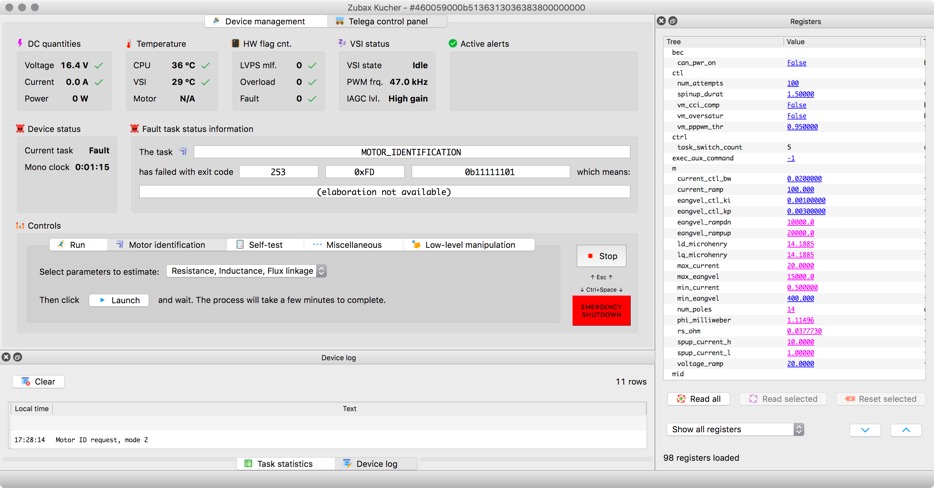934x488 pixels.
Task: Click the MOTOR_IDENTIFICATION task name field
Action: (x=411, y=152)
